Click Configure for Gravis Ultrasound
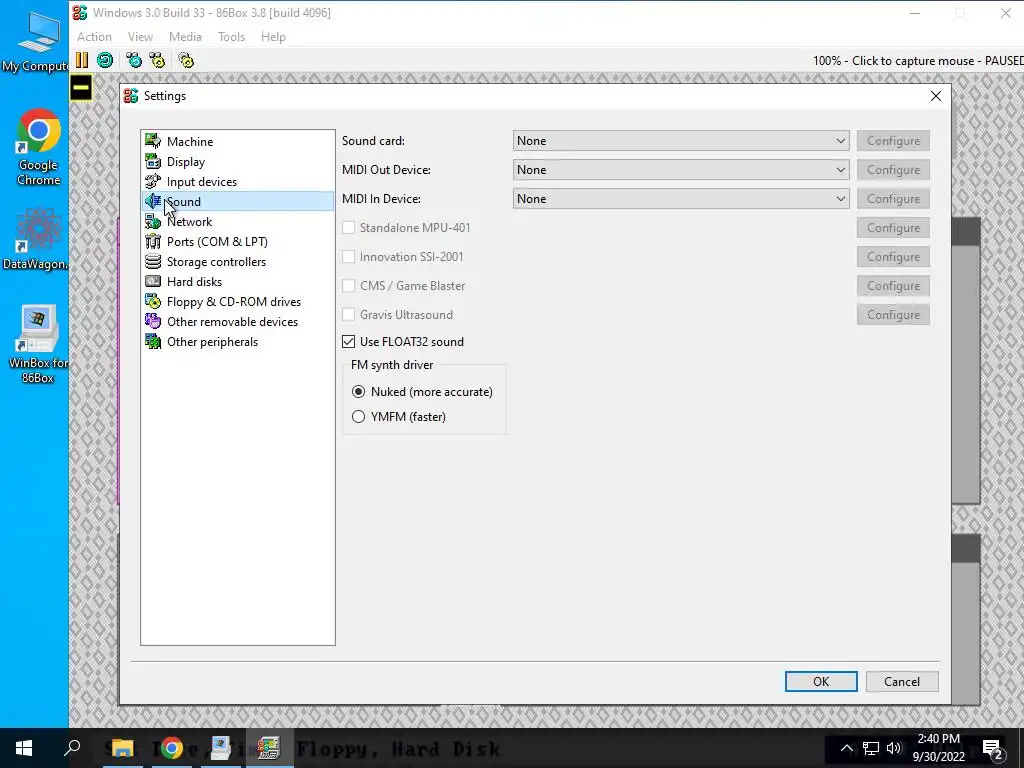This screenshot has height=768, width=1024. point(893,315)
